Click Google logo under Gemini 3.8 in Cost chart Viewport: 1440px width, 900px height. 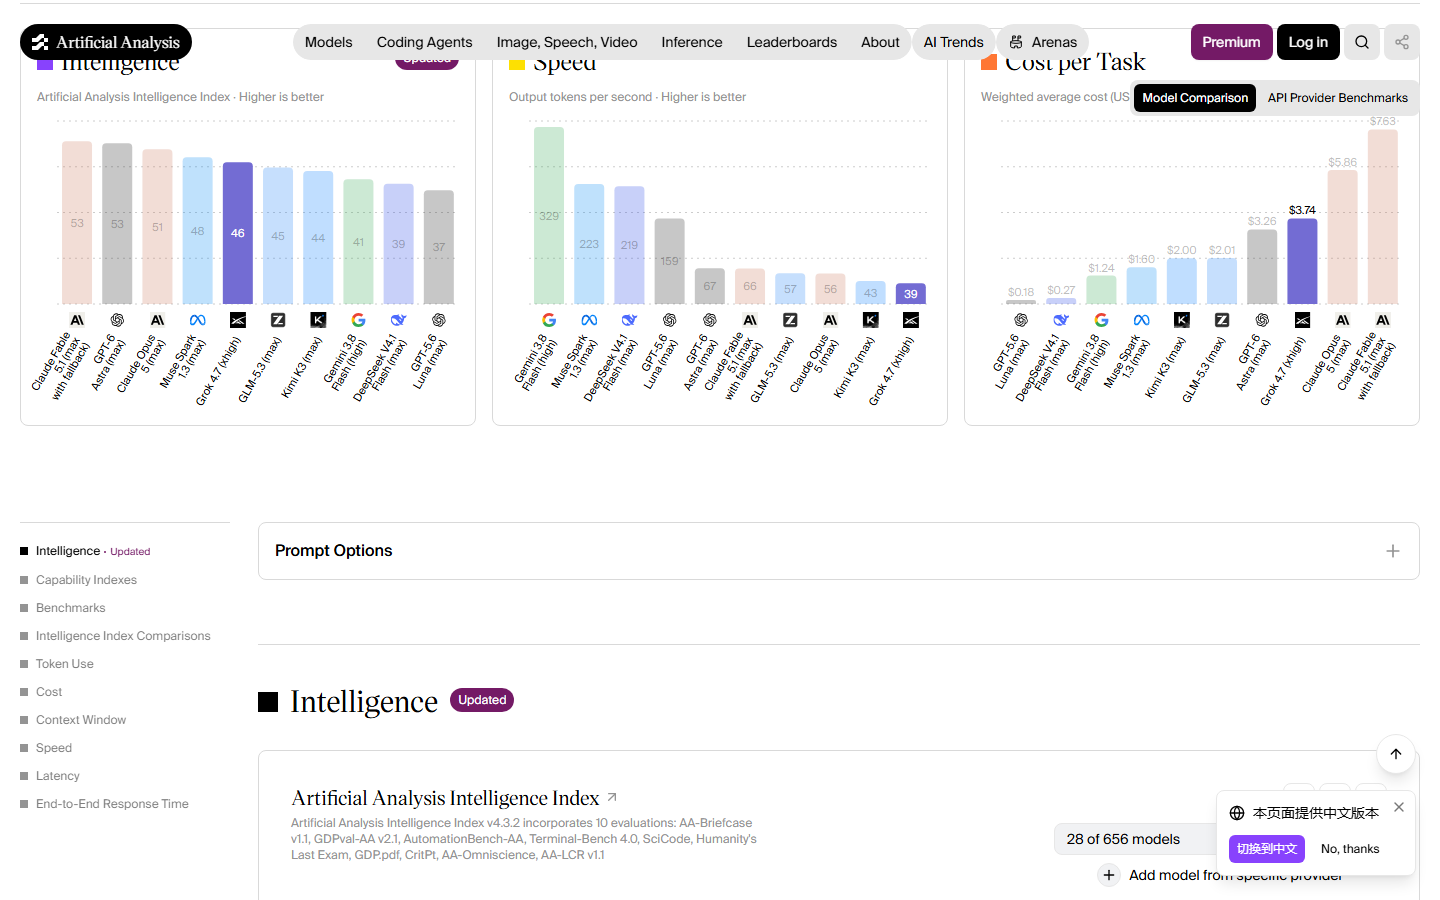(x=1101, y=320)
